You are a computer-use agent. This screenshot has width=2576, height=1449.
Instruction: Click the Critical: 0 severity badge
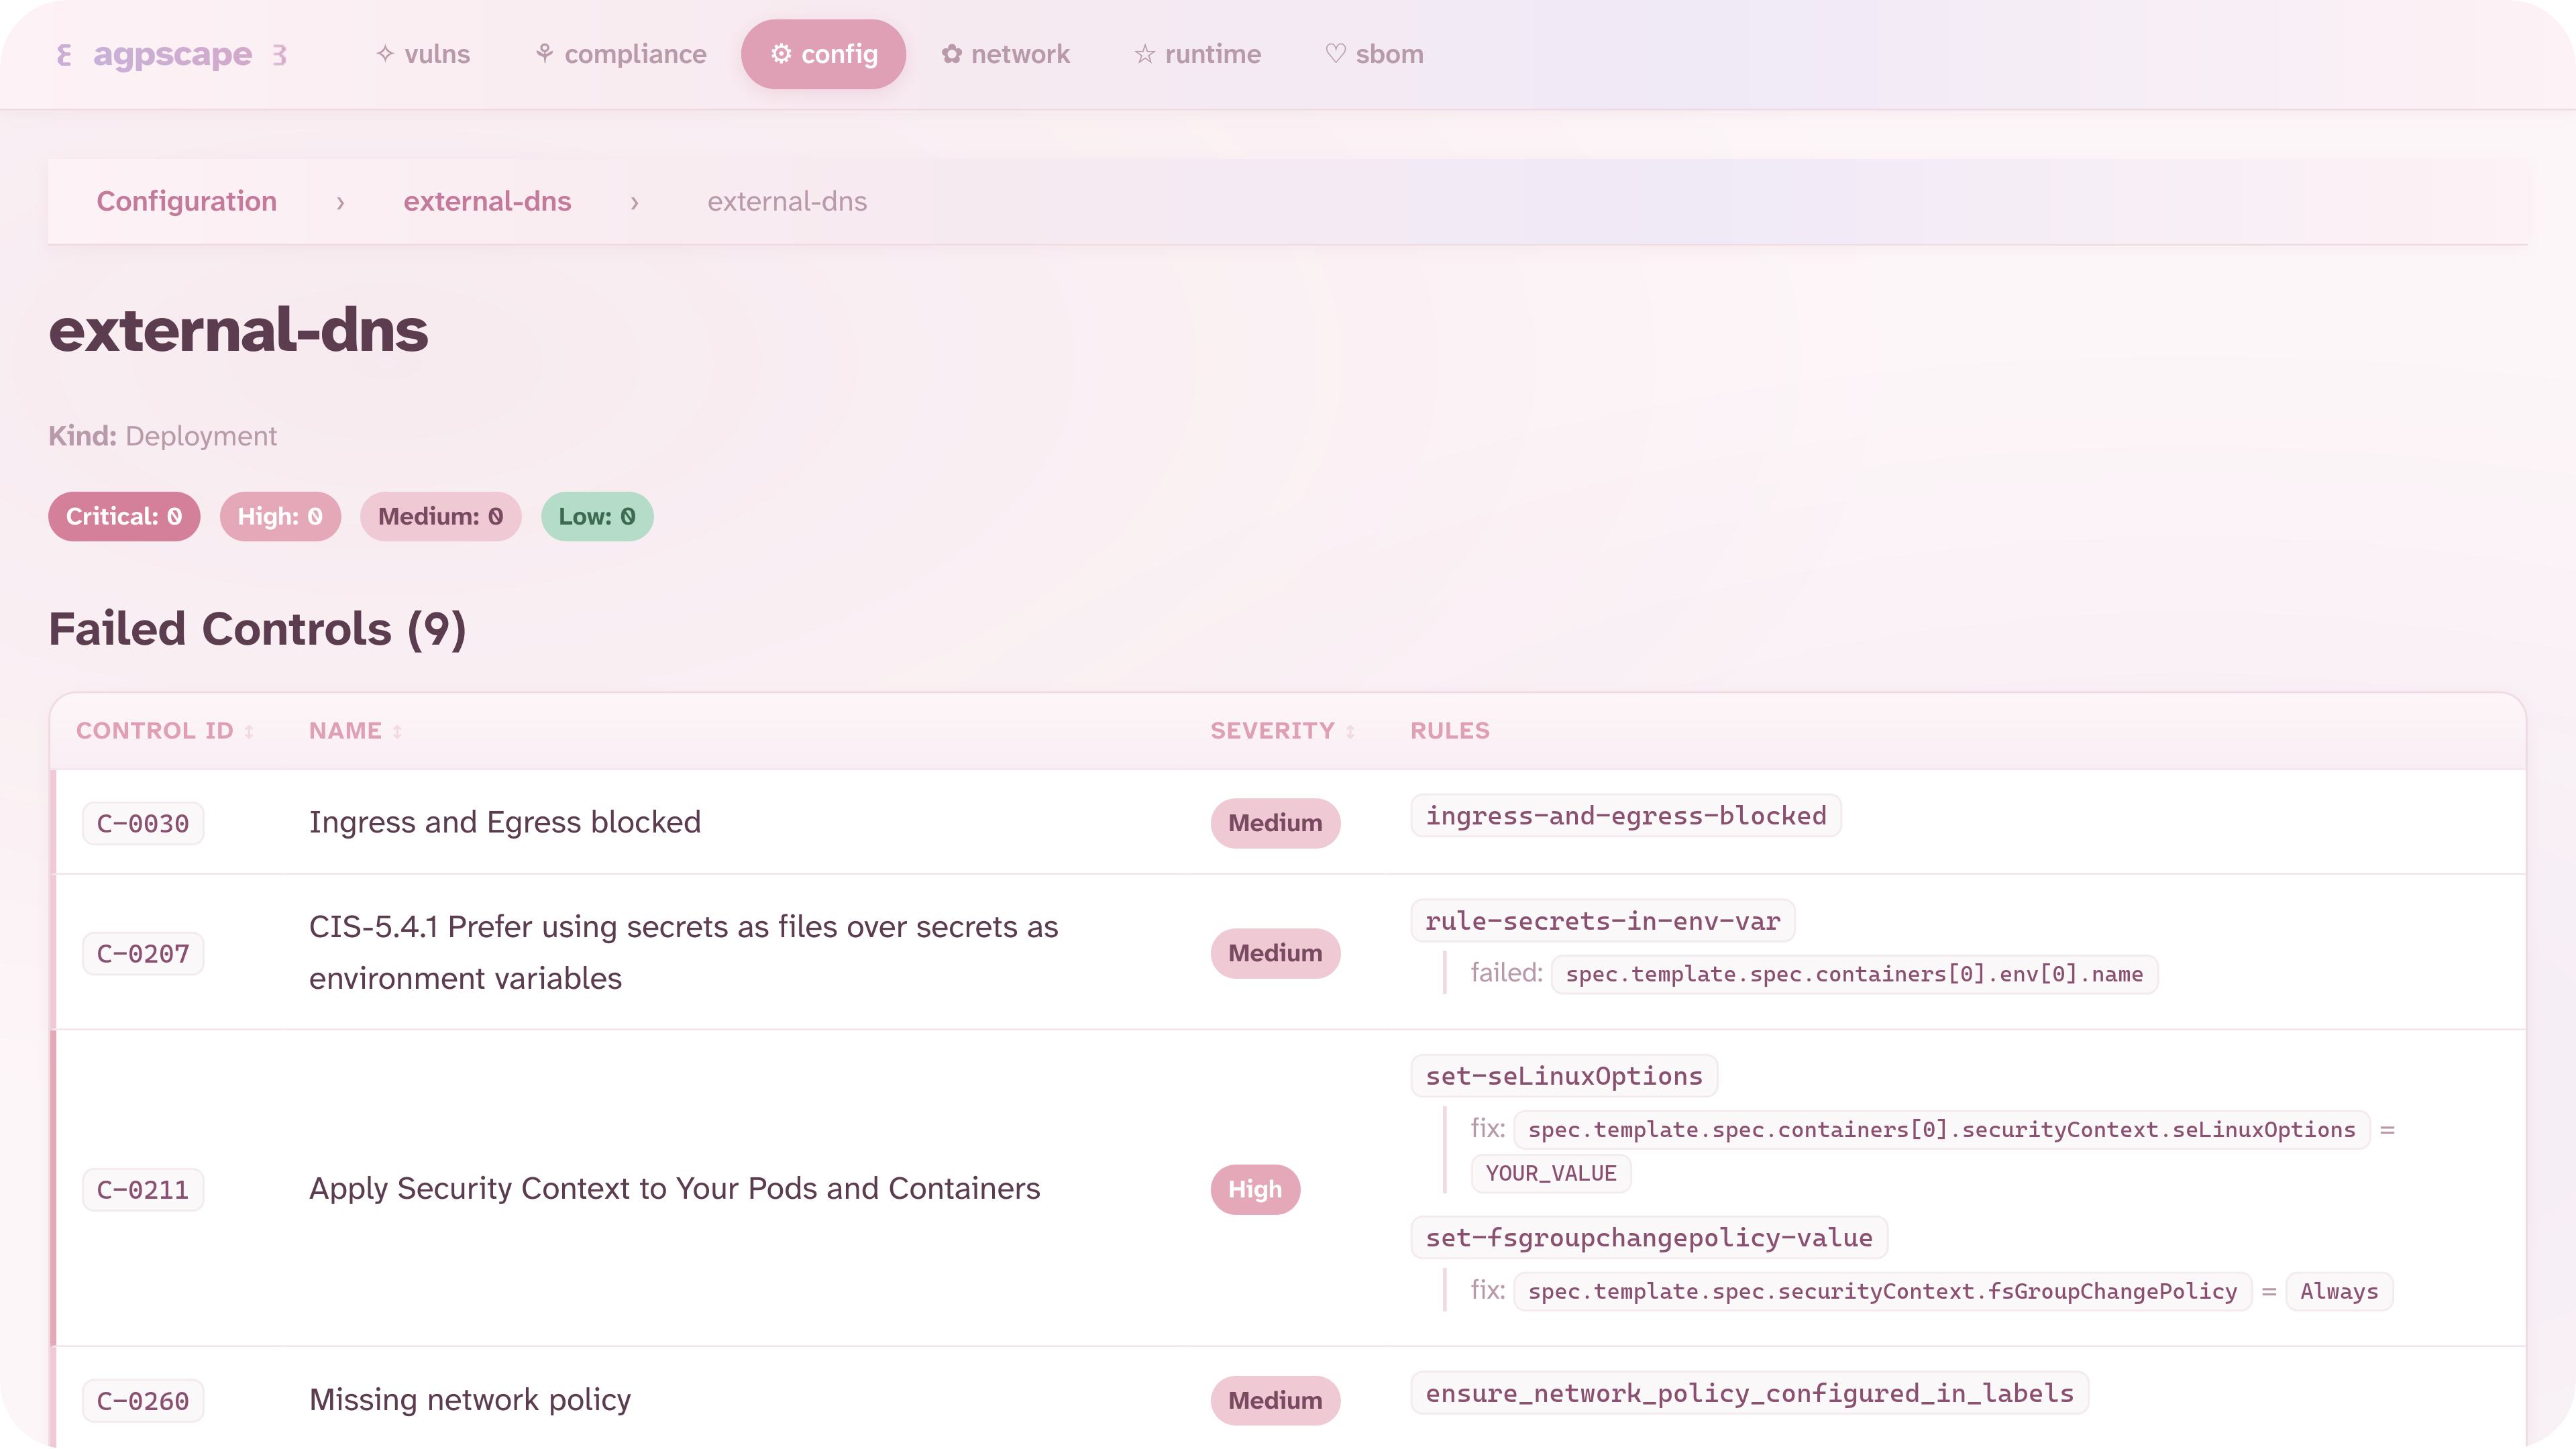coord(124,516)
